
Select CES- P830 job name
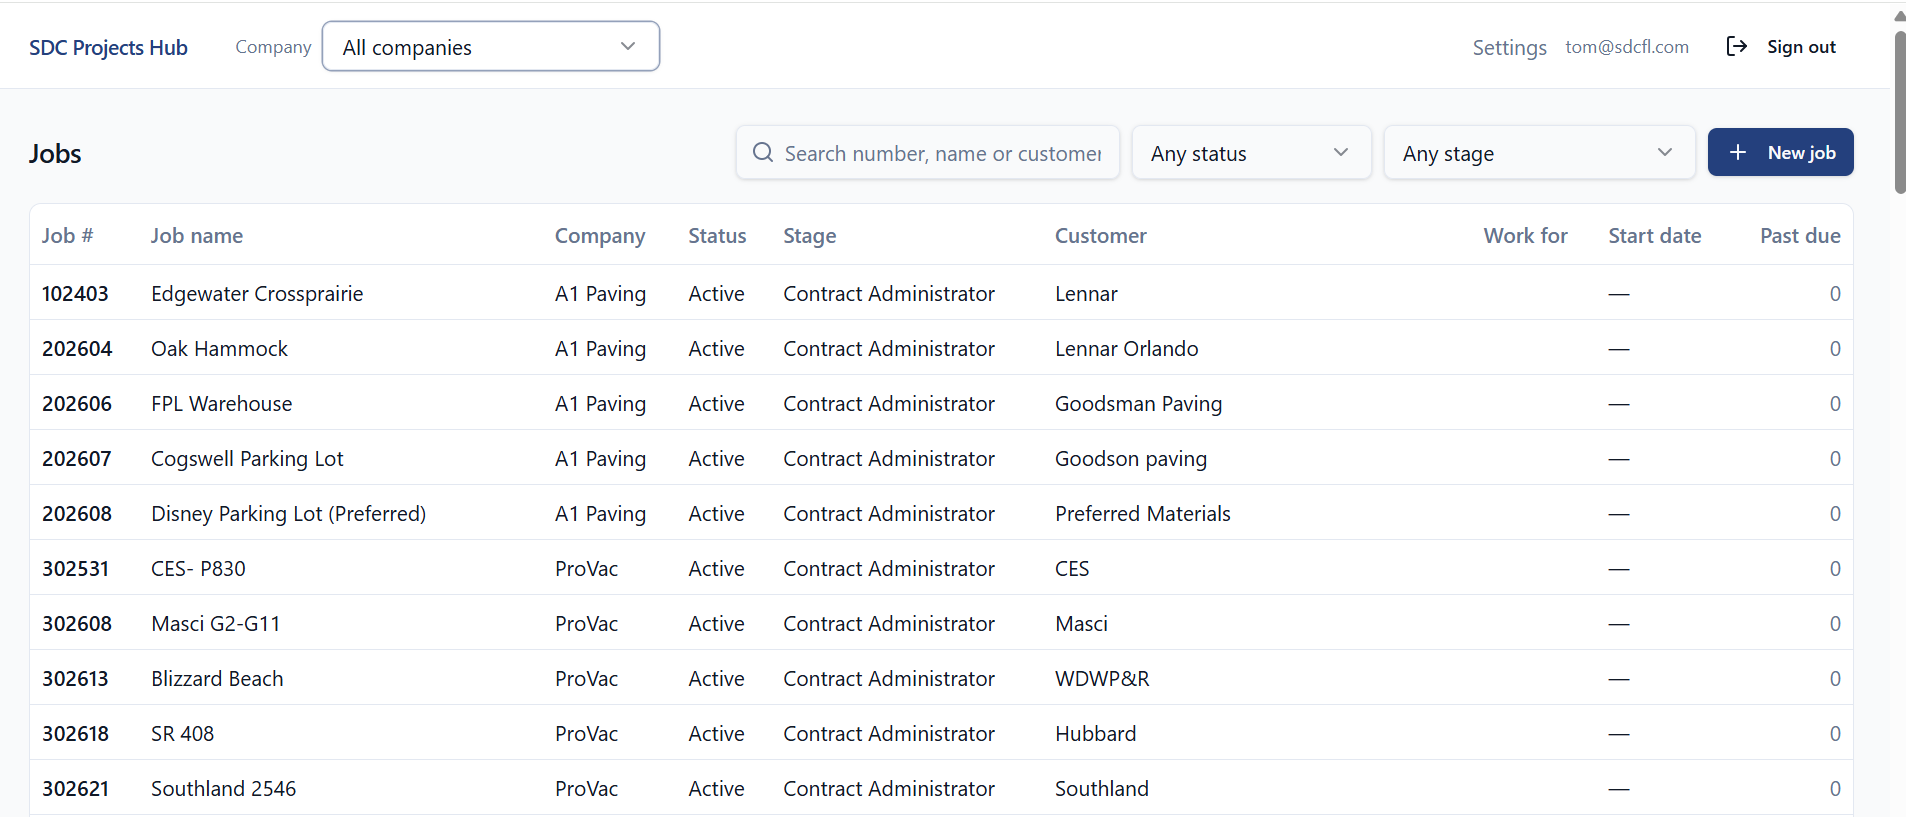click(x=198, y=569)
